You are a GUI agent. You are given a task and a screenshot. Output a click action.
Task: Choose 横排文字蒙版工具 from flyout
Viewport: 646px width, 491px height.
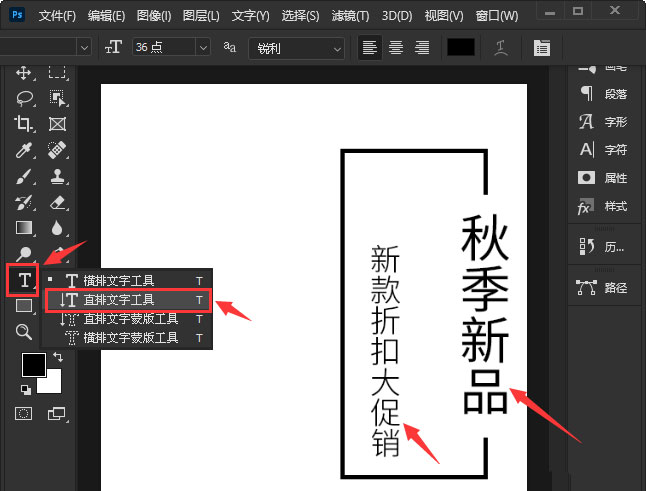point(128,338)
